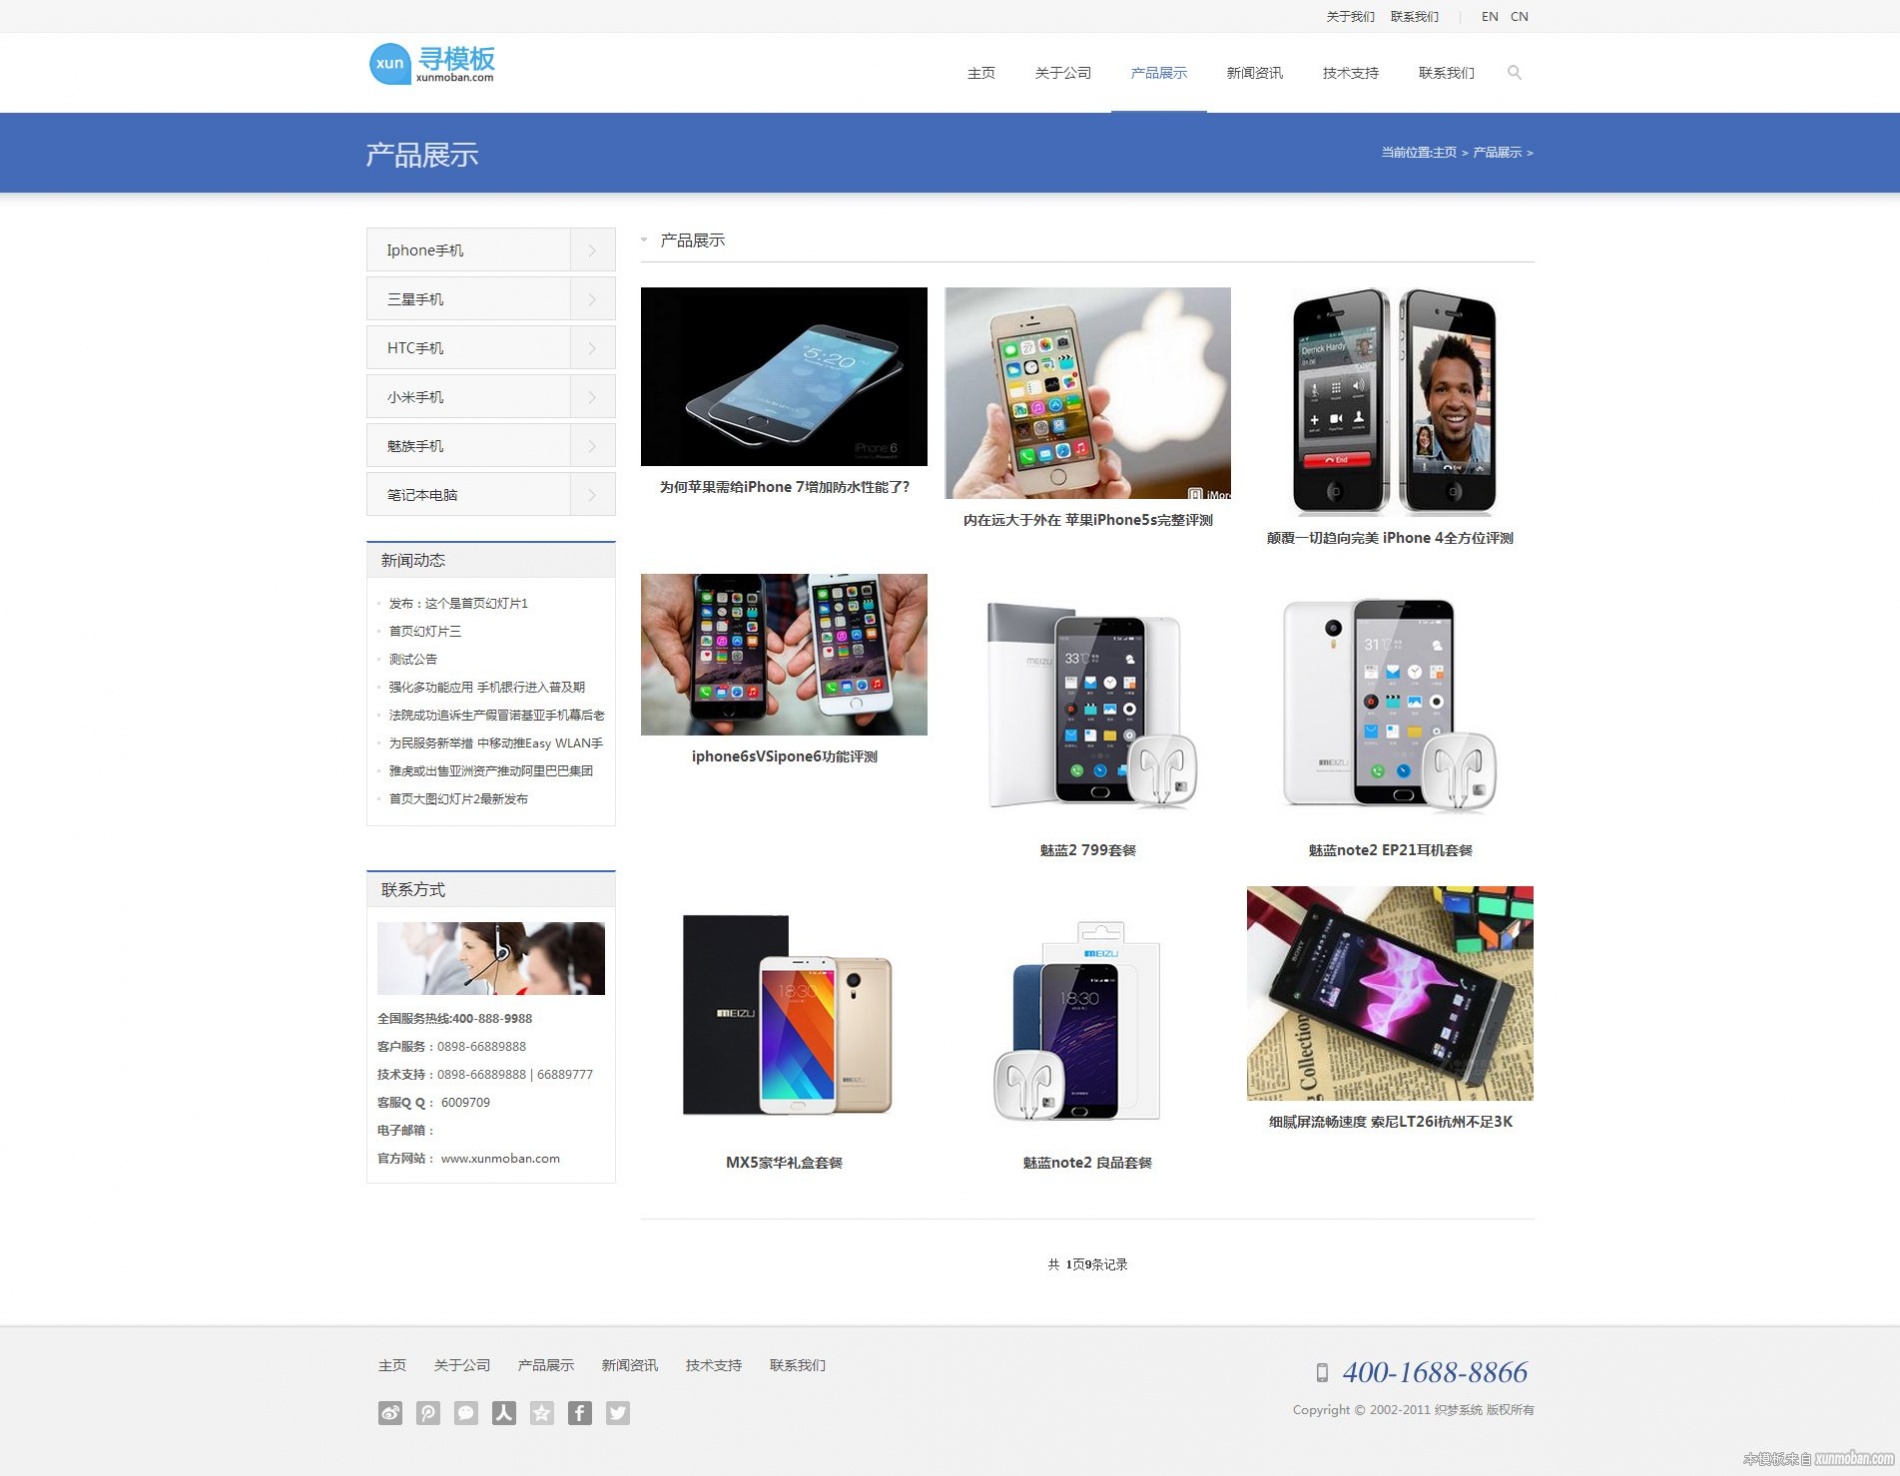Open news item 首页大图幻灯片2最新发布
The height and width of the screenshot is (1476, 1900).
tap(458, 799)
